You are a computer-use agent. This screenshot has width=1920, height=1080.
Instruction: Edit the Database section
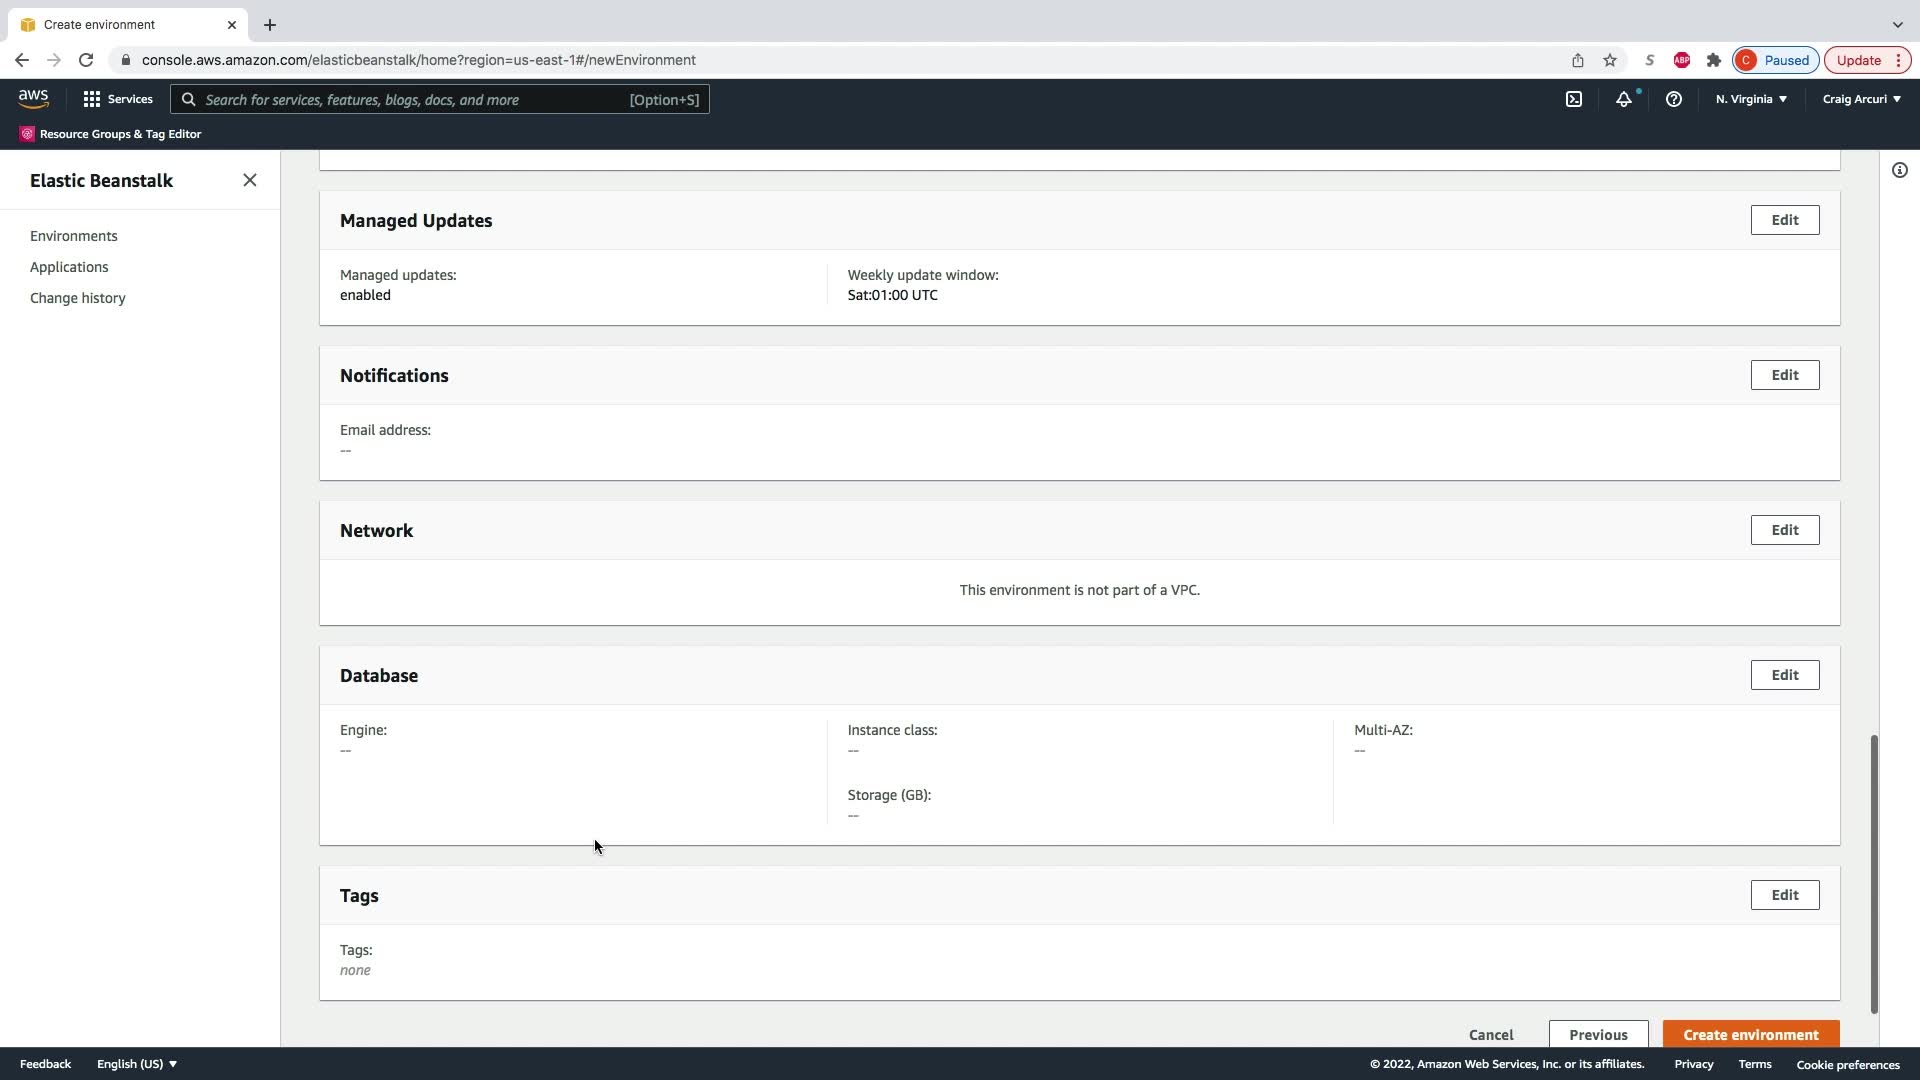point(1784,675)
